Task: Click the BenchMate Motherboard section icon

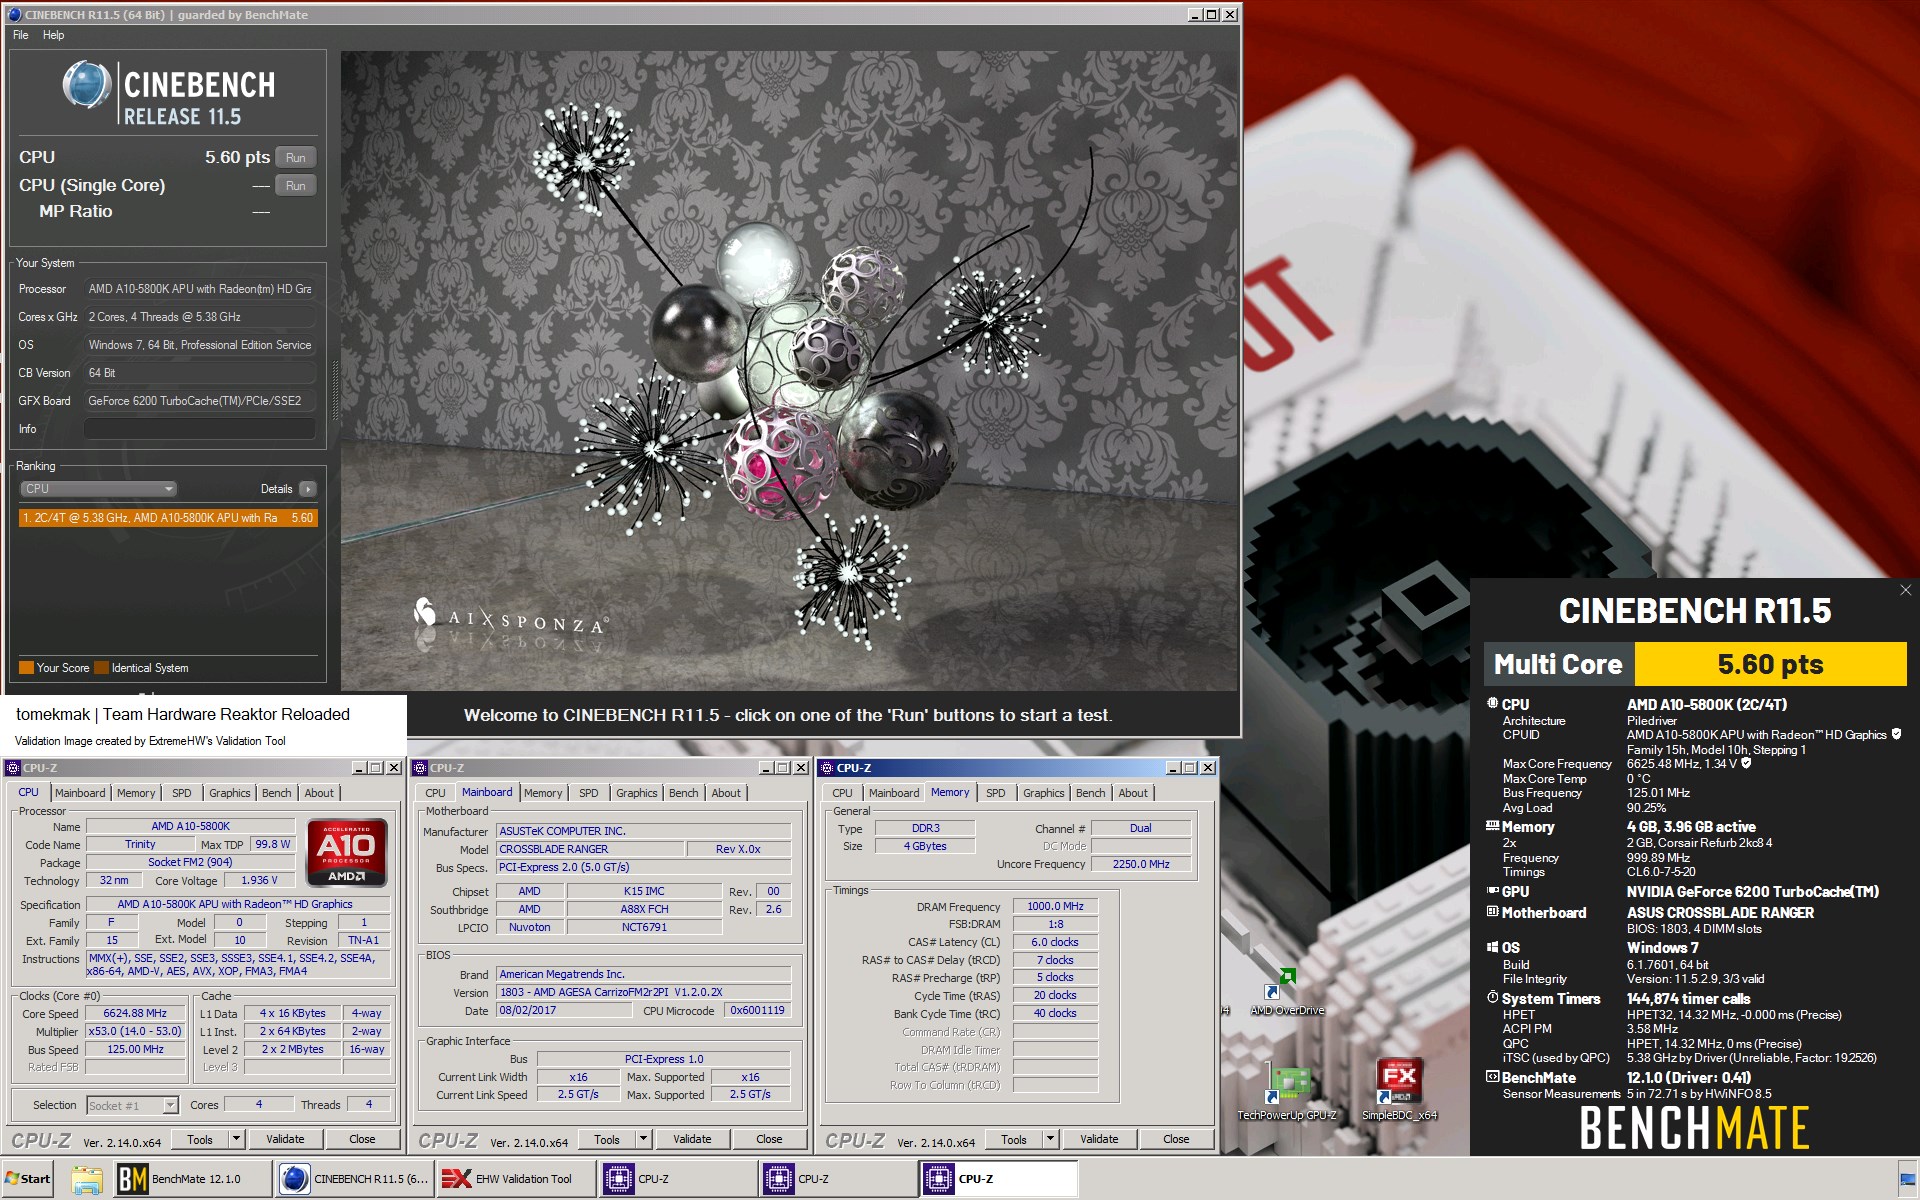Action: pos(1492,912)
